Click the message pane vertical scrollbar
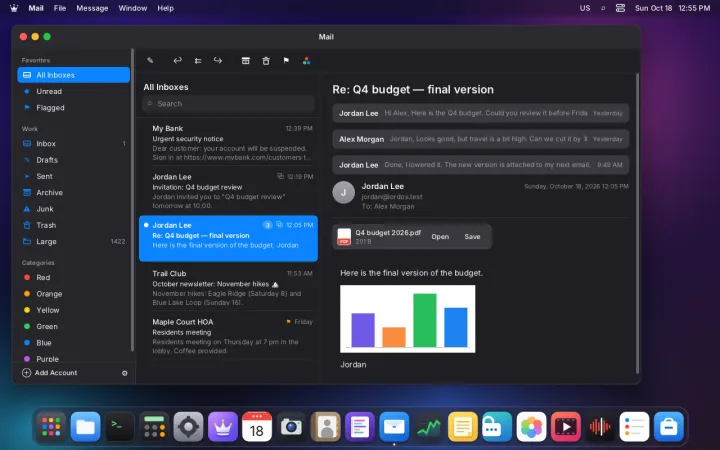 click(x=637, y=223)
